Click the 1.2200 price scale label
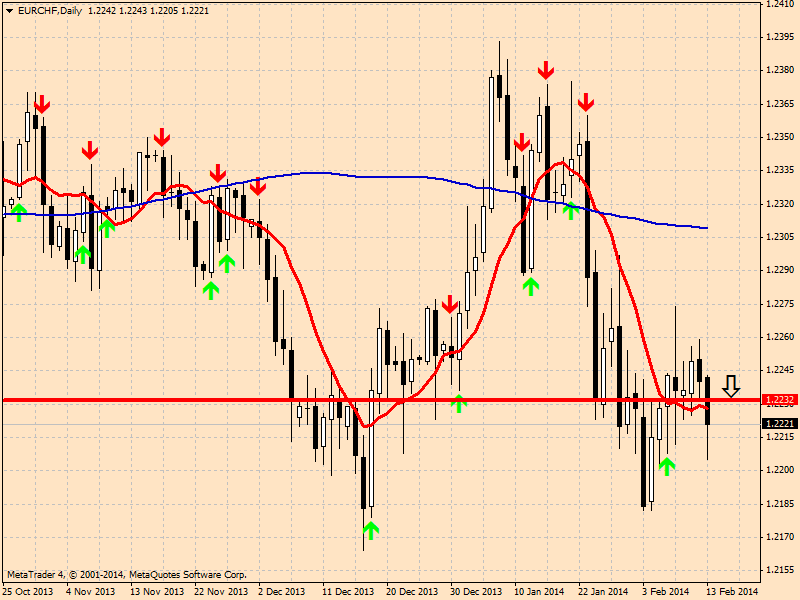The image size is (800, 600). tap(780, 470)
